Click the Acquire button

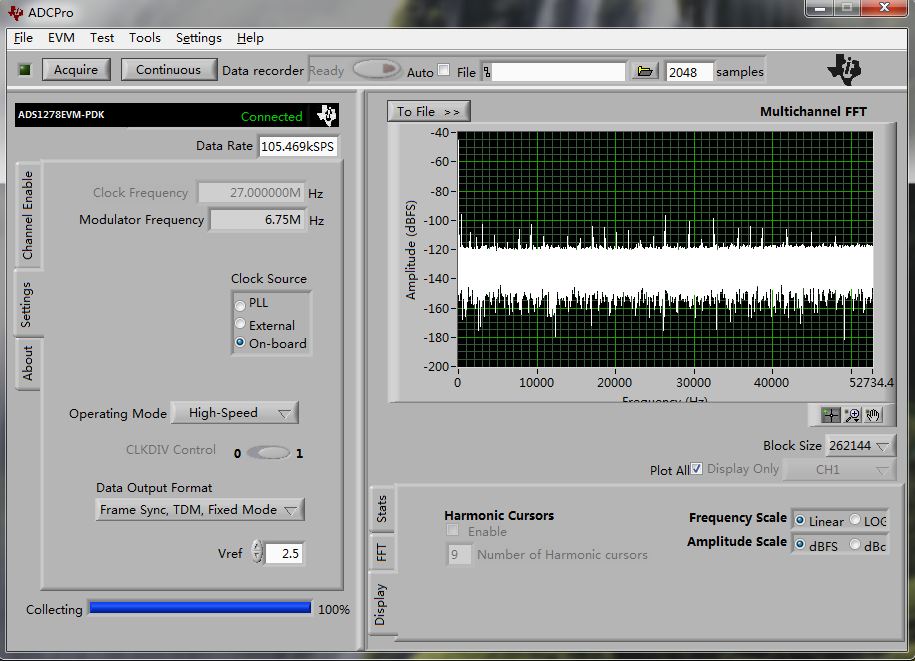pyautogui.click(x=76, y=69)
